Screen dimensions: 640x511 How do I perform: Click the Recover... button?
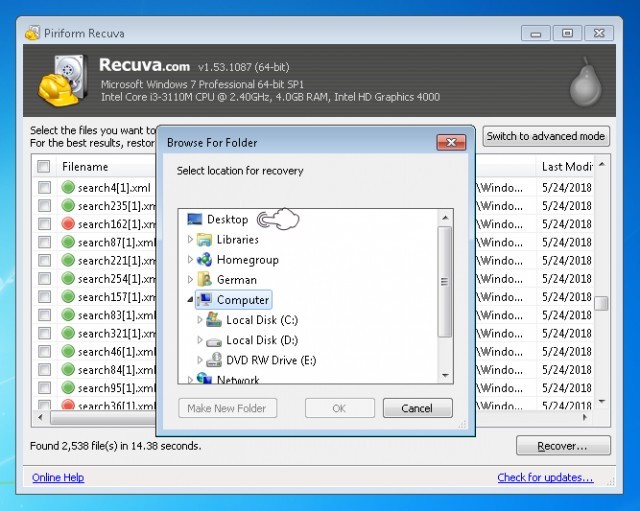point(563,446)
